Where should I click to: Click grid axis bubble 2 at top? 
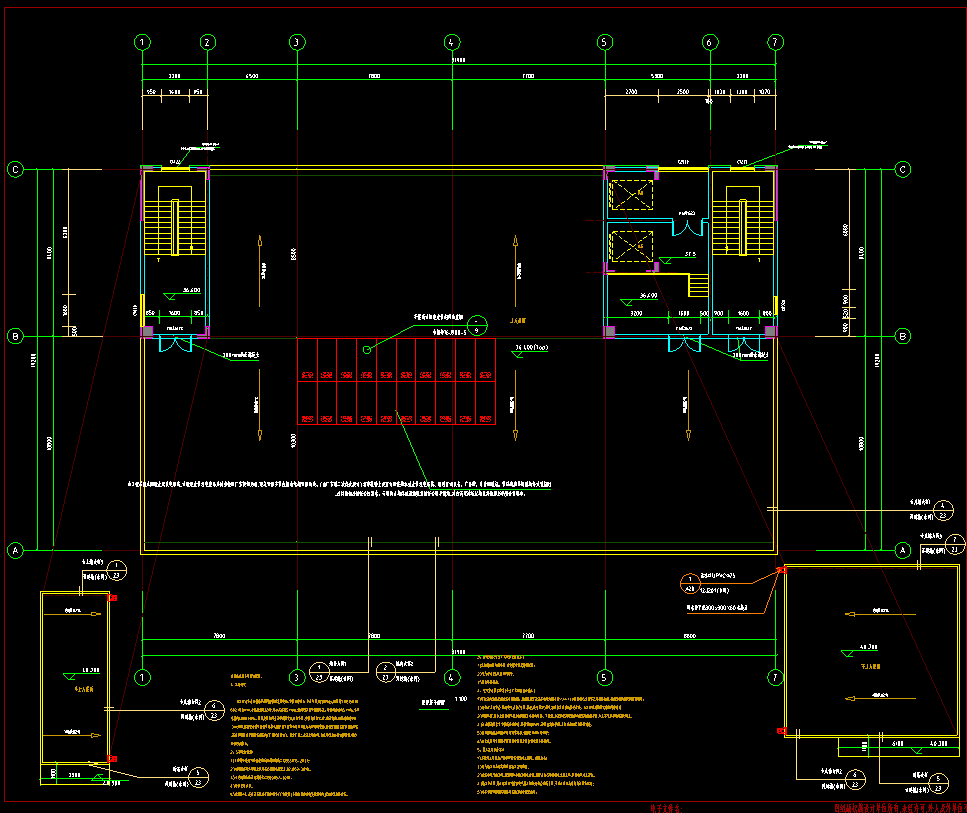click(x=207, y=42)
